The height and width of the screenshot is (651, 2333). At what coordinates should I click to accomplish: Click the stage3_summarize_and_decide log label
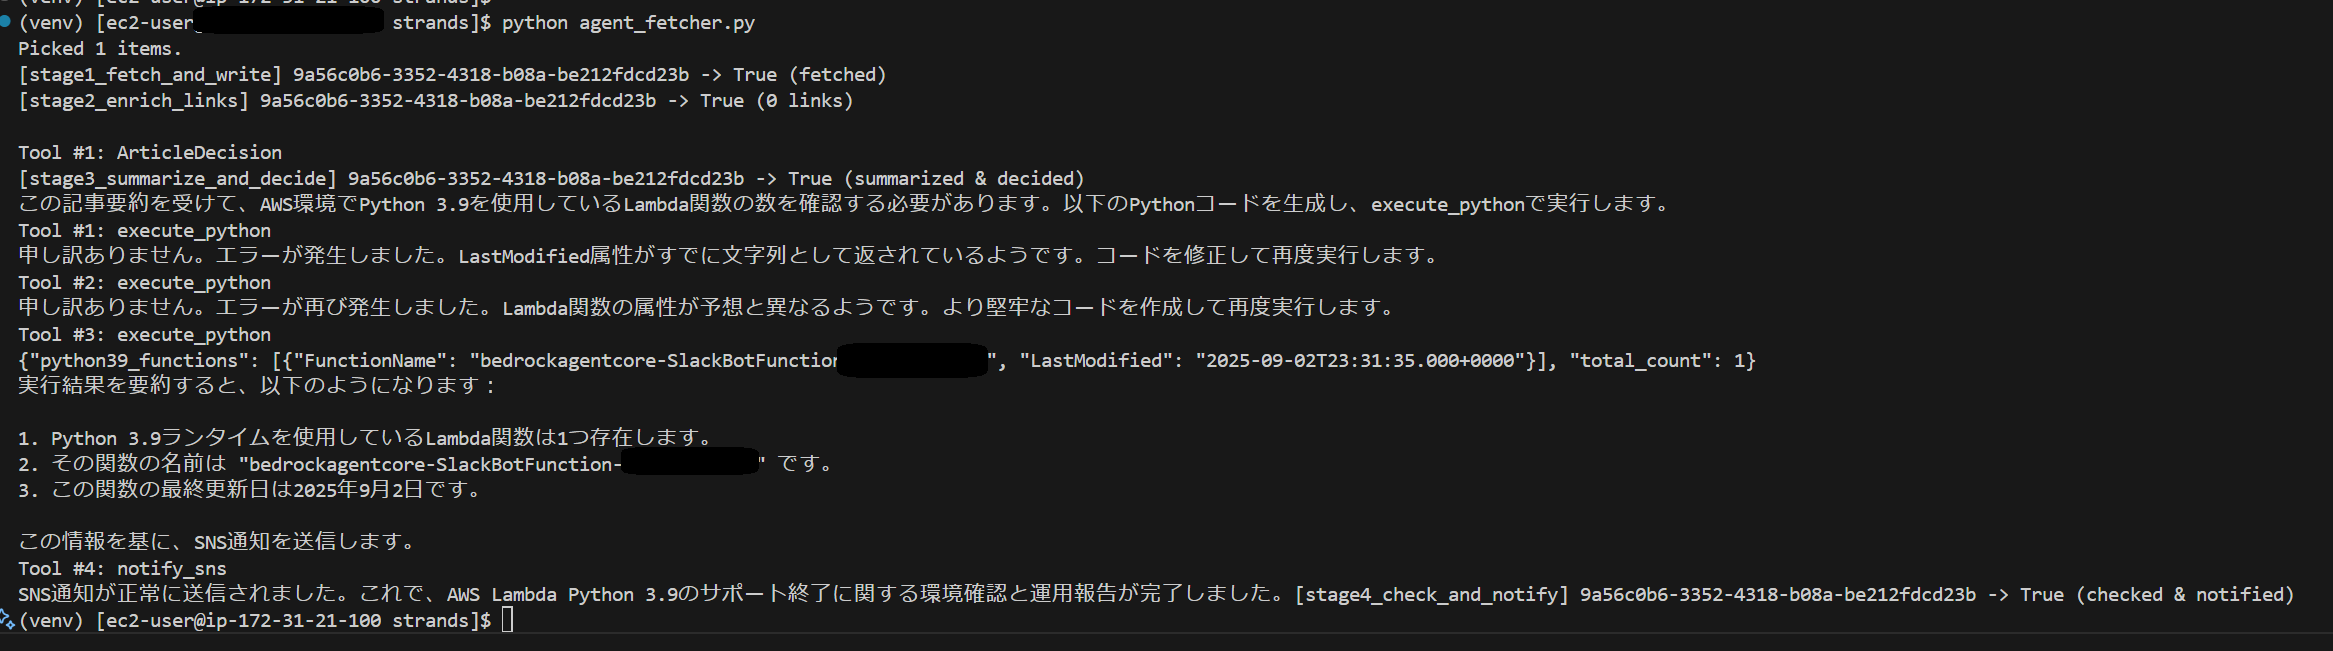tap(178, 179)
